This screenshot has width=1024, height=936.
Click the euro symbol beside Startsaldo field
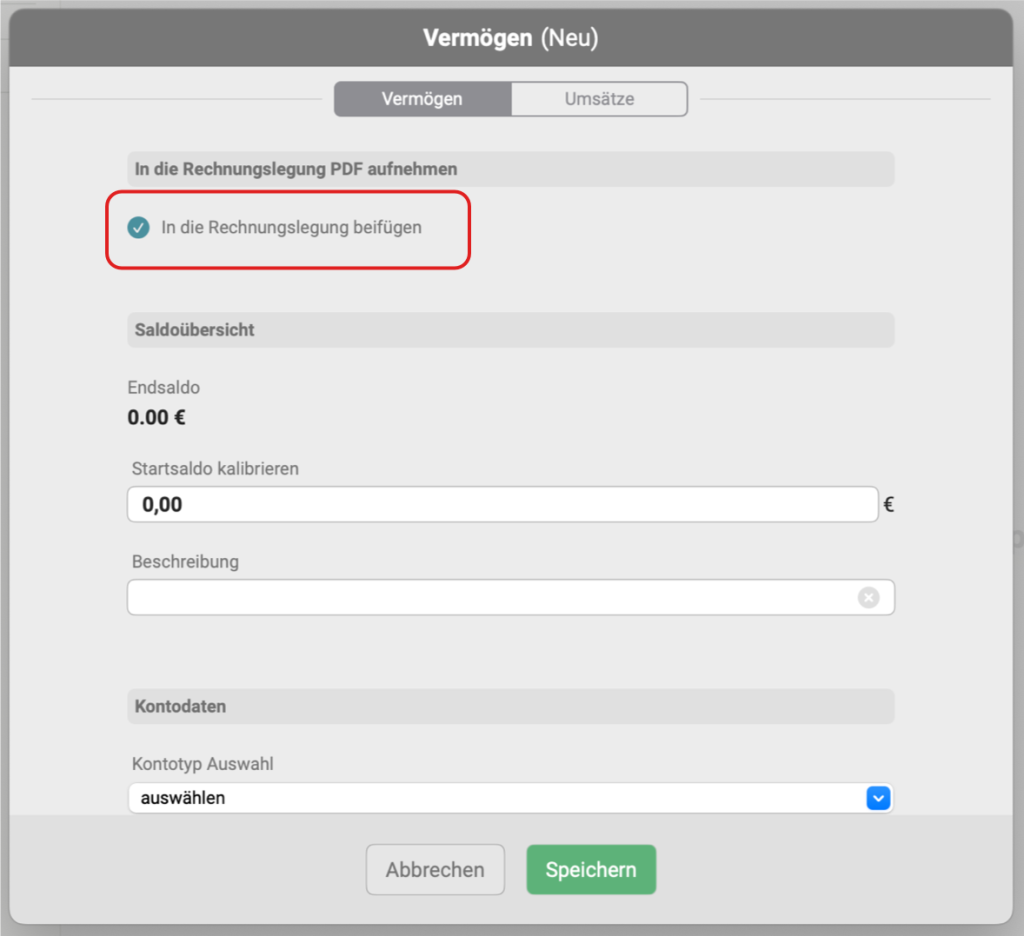point(888,505)
